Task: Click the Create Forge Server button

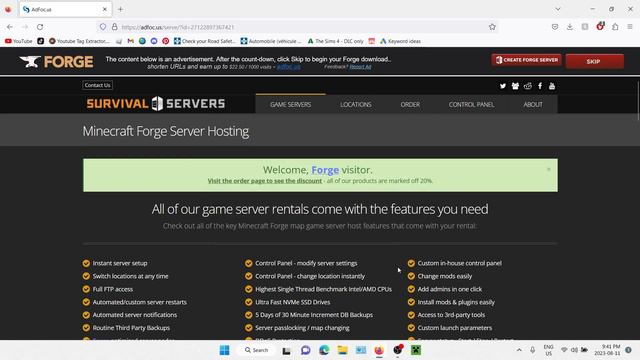Action: pos(527,60)
